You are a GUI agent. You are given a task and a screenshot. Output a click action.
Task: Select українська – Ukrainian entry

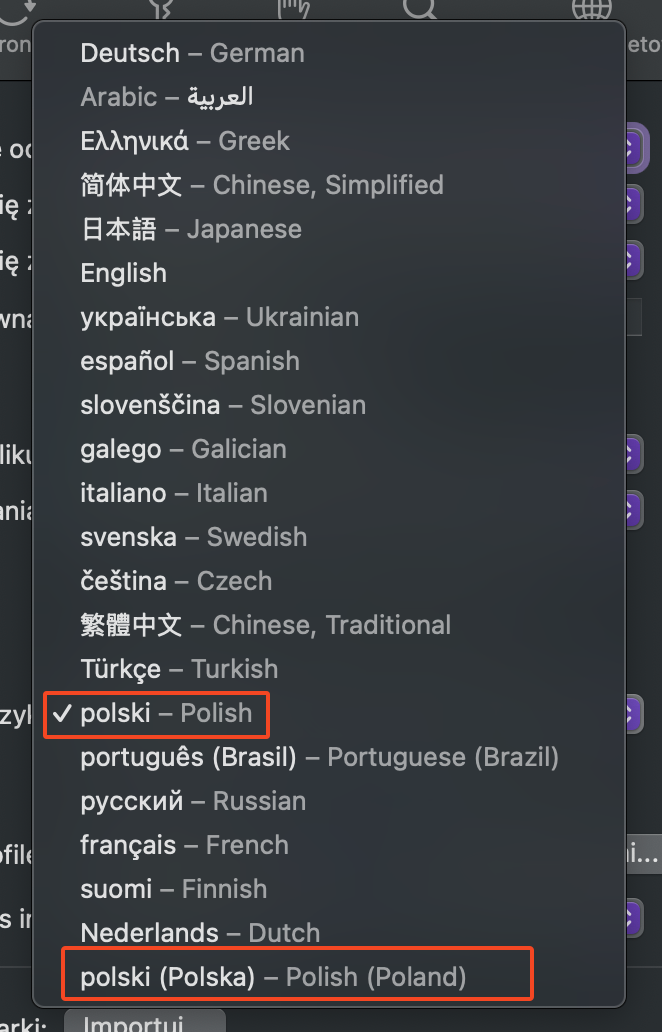(x=219, y=317)
